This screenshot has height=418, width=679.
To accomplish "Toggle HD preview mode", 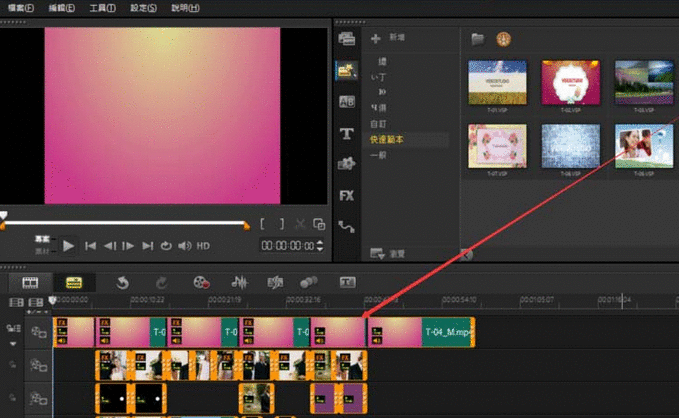I will point(203,245).
